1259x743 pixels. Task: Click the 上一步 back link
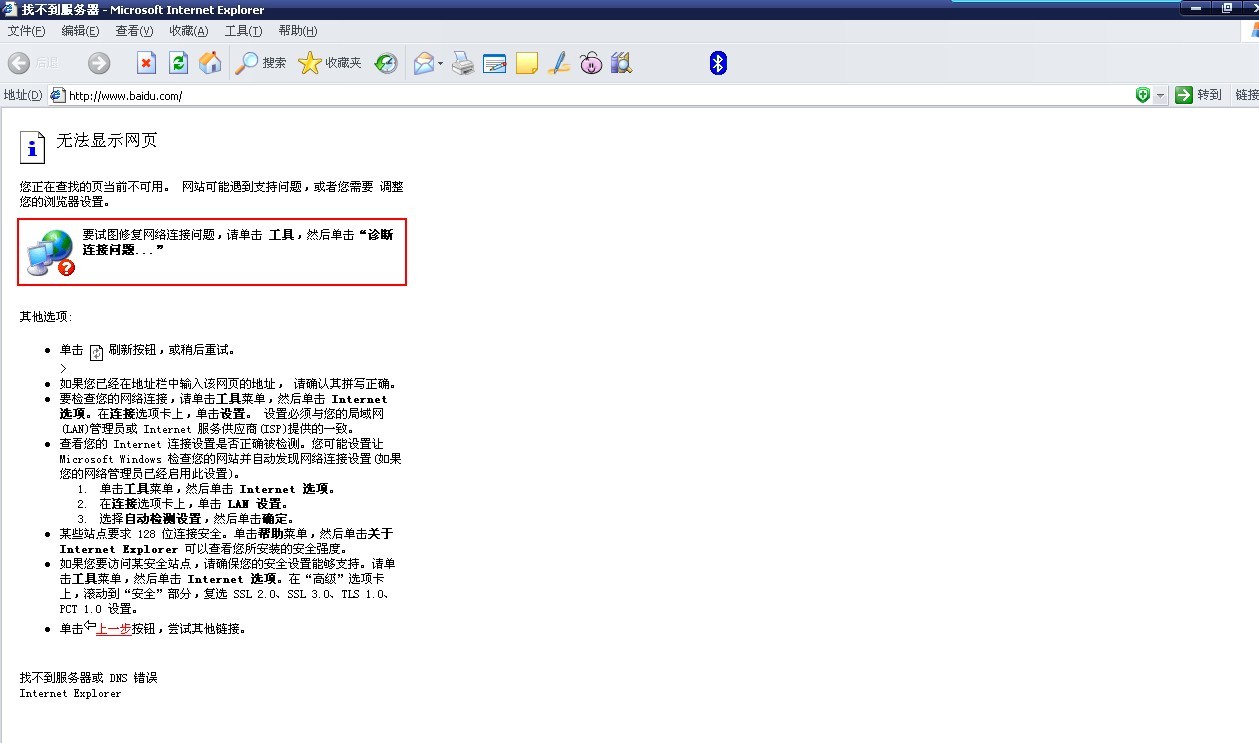[113, 629]
